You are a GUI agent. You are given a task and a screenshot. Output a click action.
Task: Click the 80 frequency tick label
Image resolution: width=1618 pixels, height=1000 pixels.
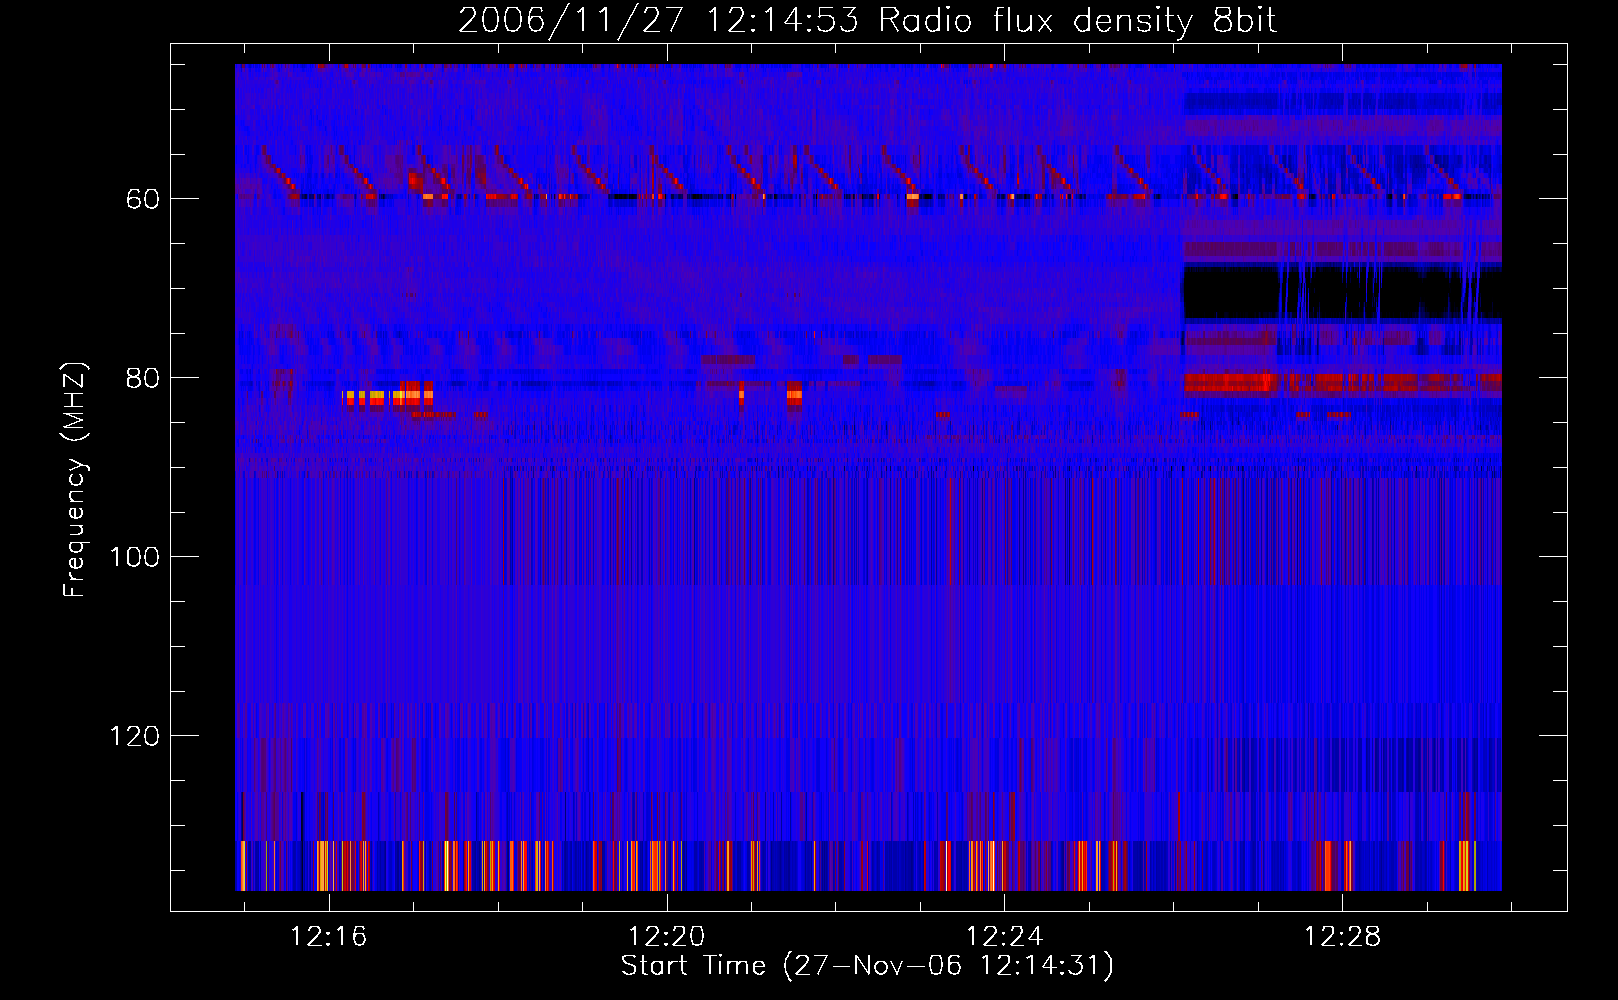143,378
